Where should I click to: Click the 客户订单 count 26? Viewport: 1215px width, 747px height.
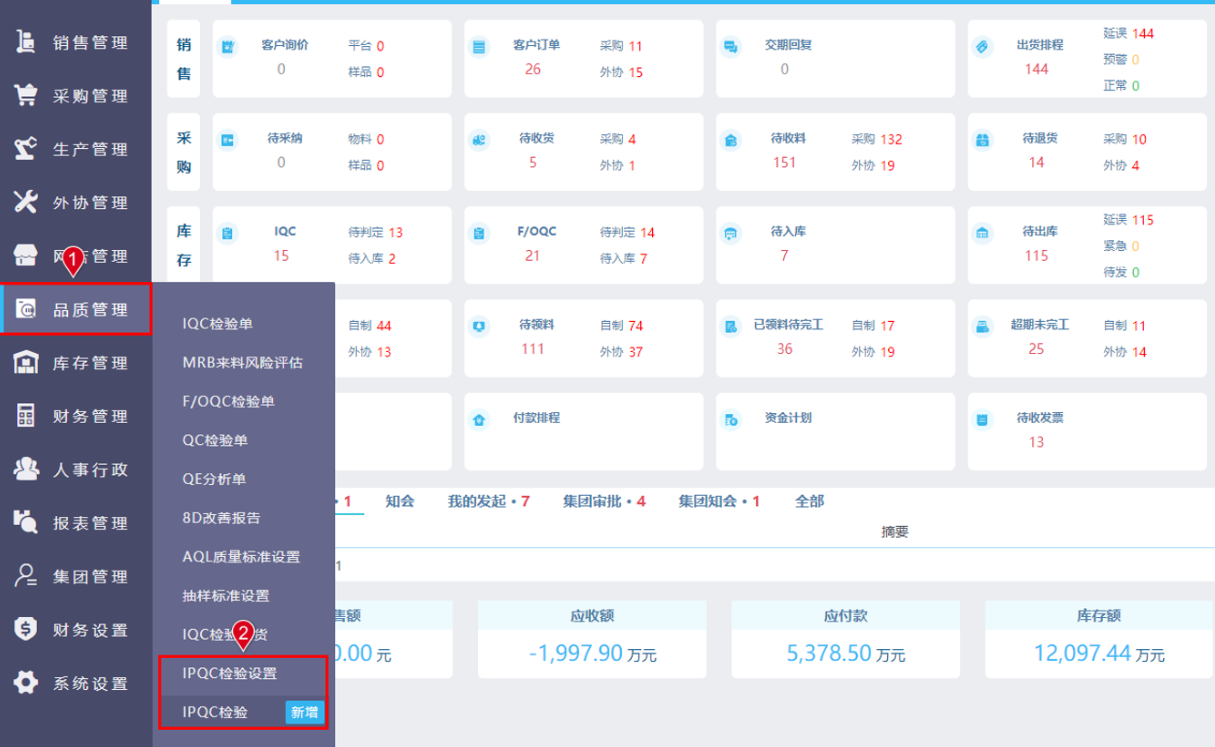coord(533,69)
